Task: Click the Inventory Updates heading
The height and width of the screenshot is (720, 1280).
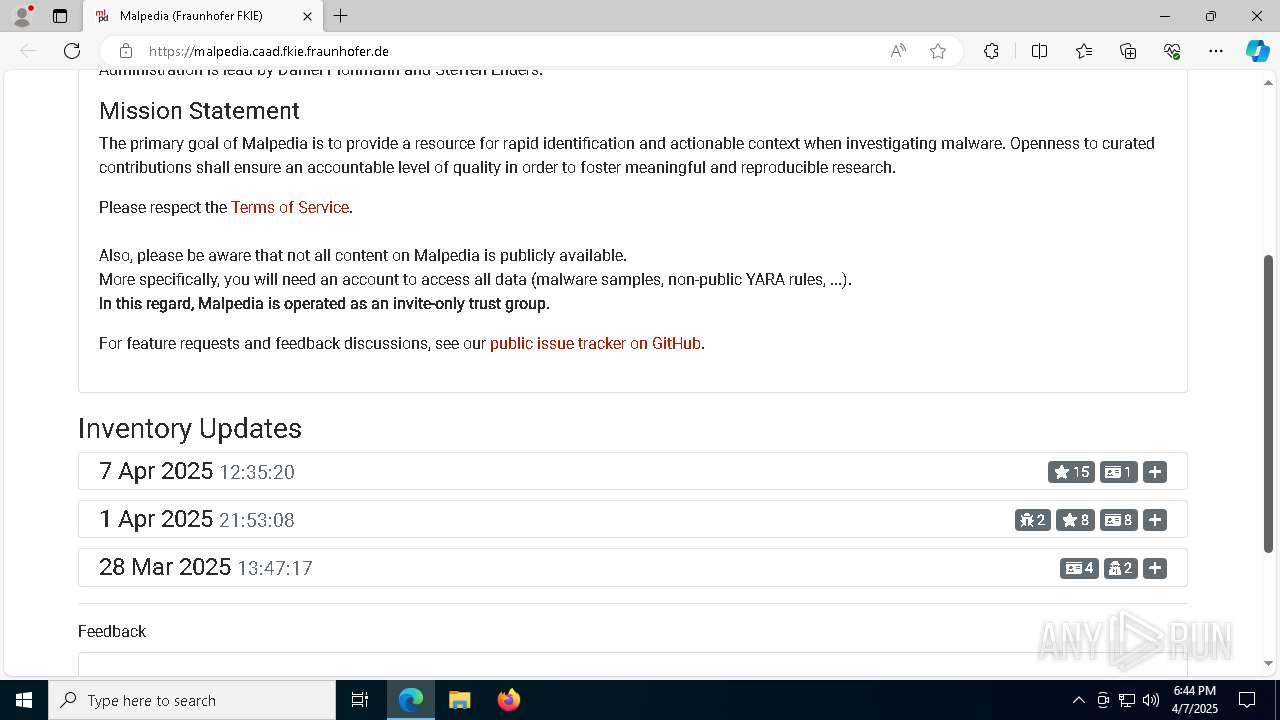Action: [190, 428]
